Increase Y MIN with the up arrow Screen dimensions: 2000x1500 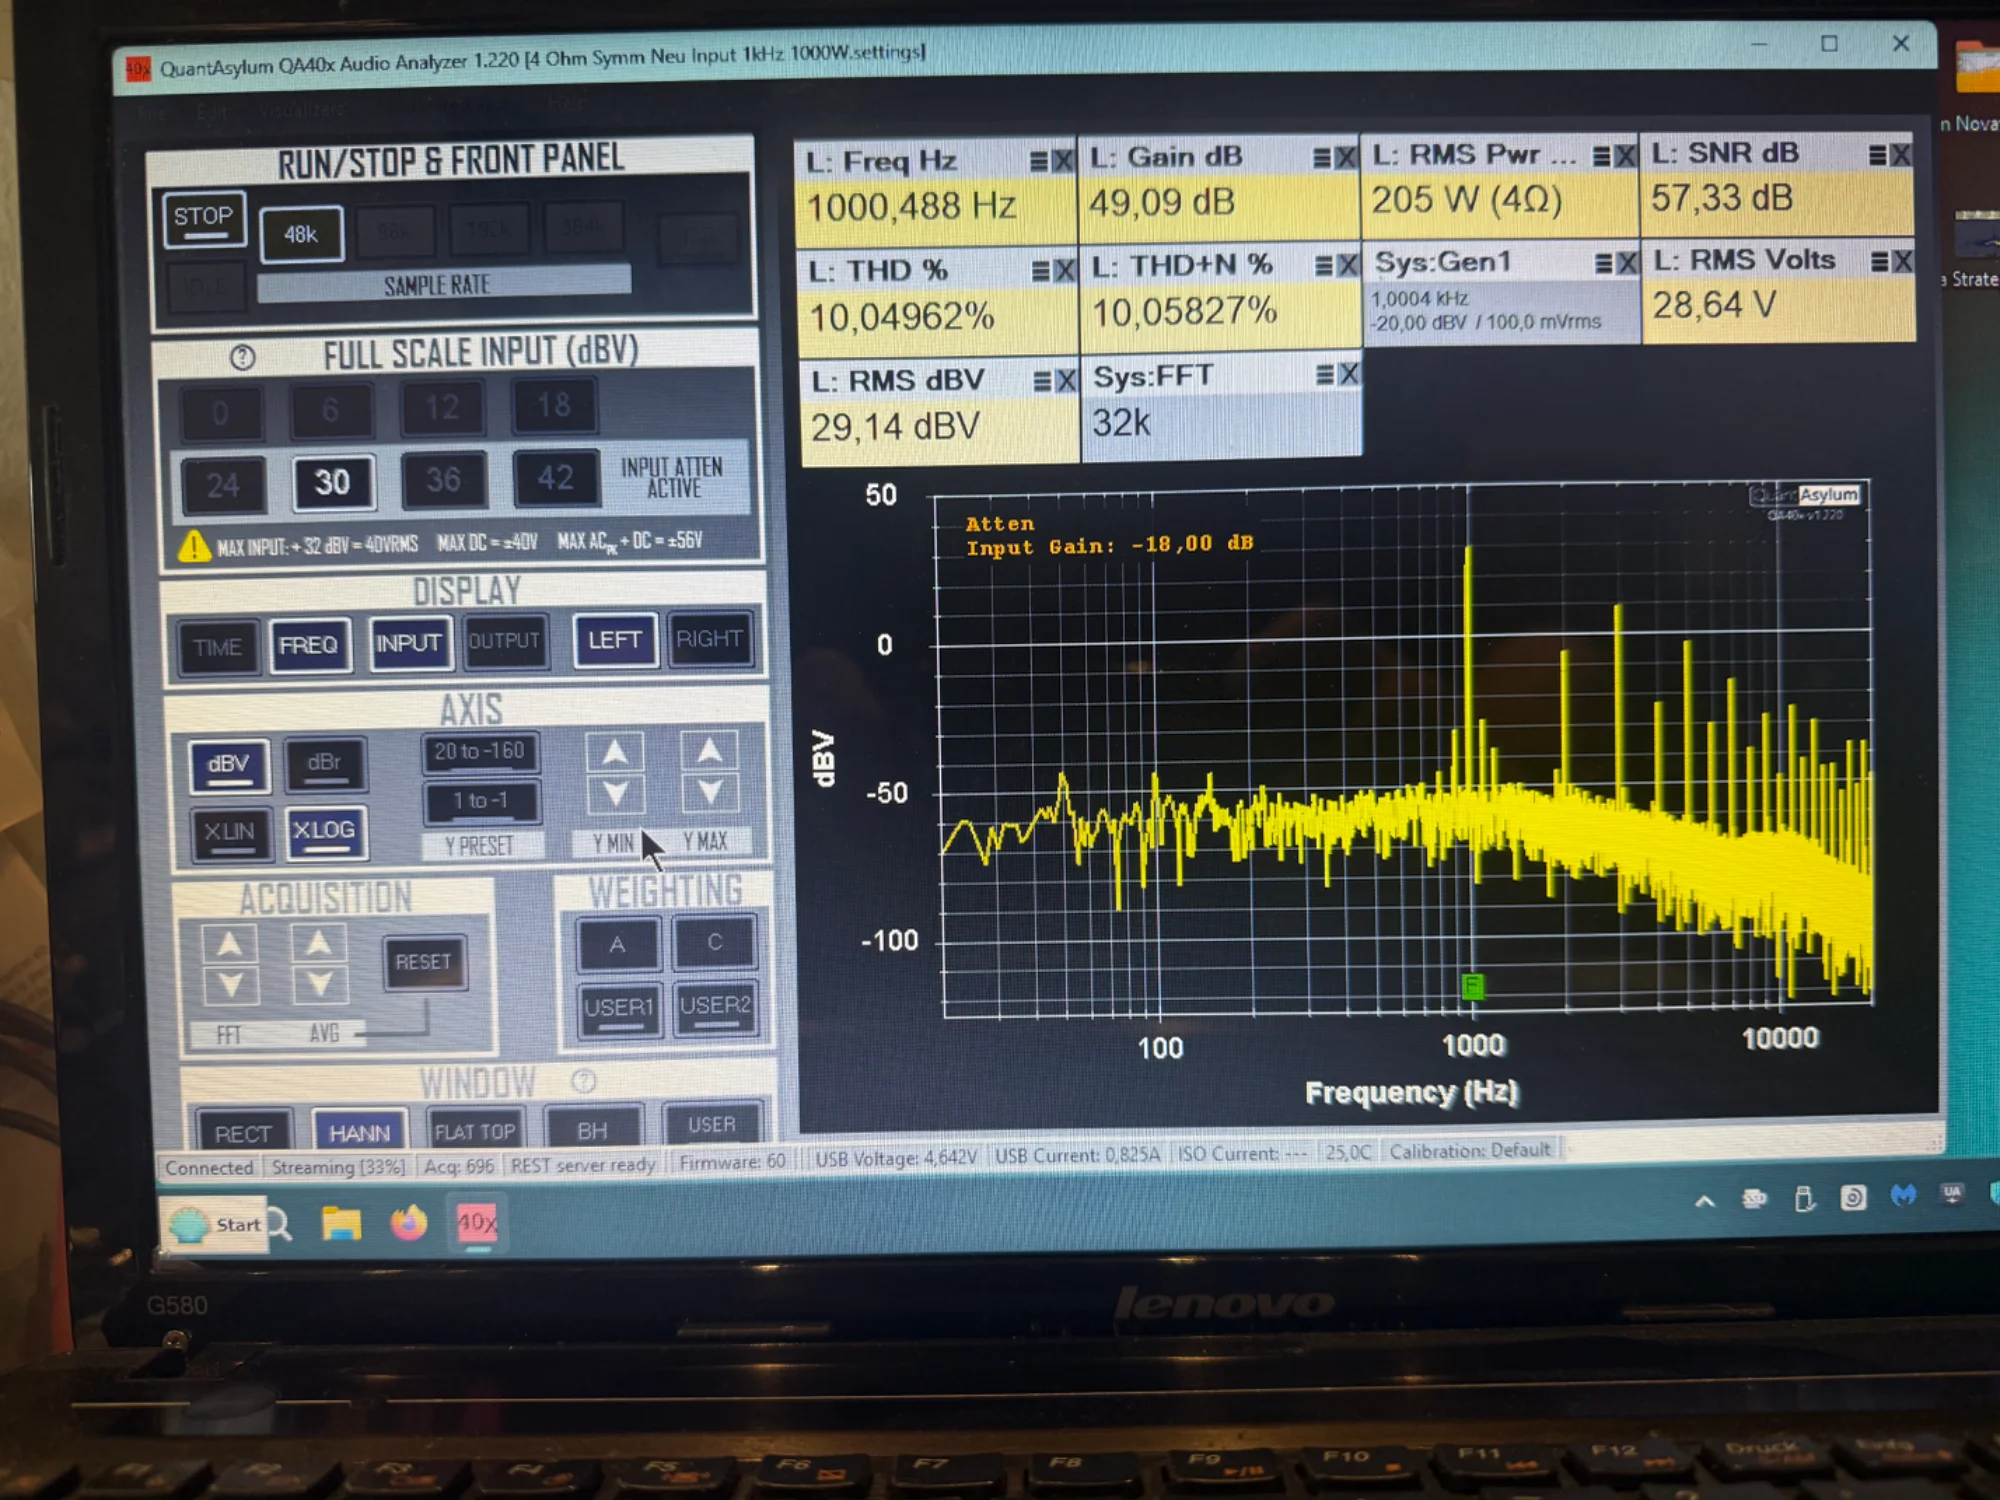click(x=615, y=753)
